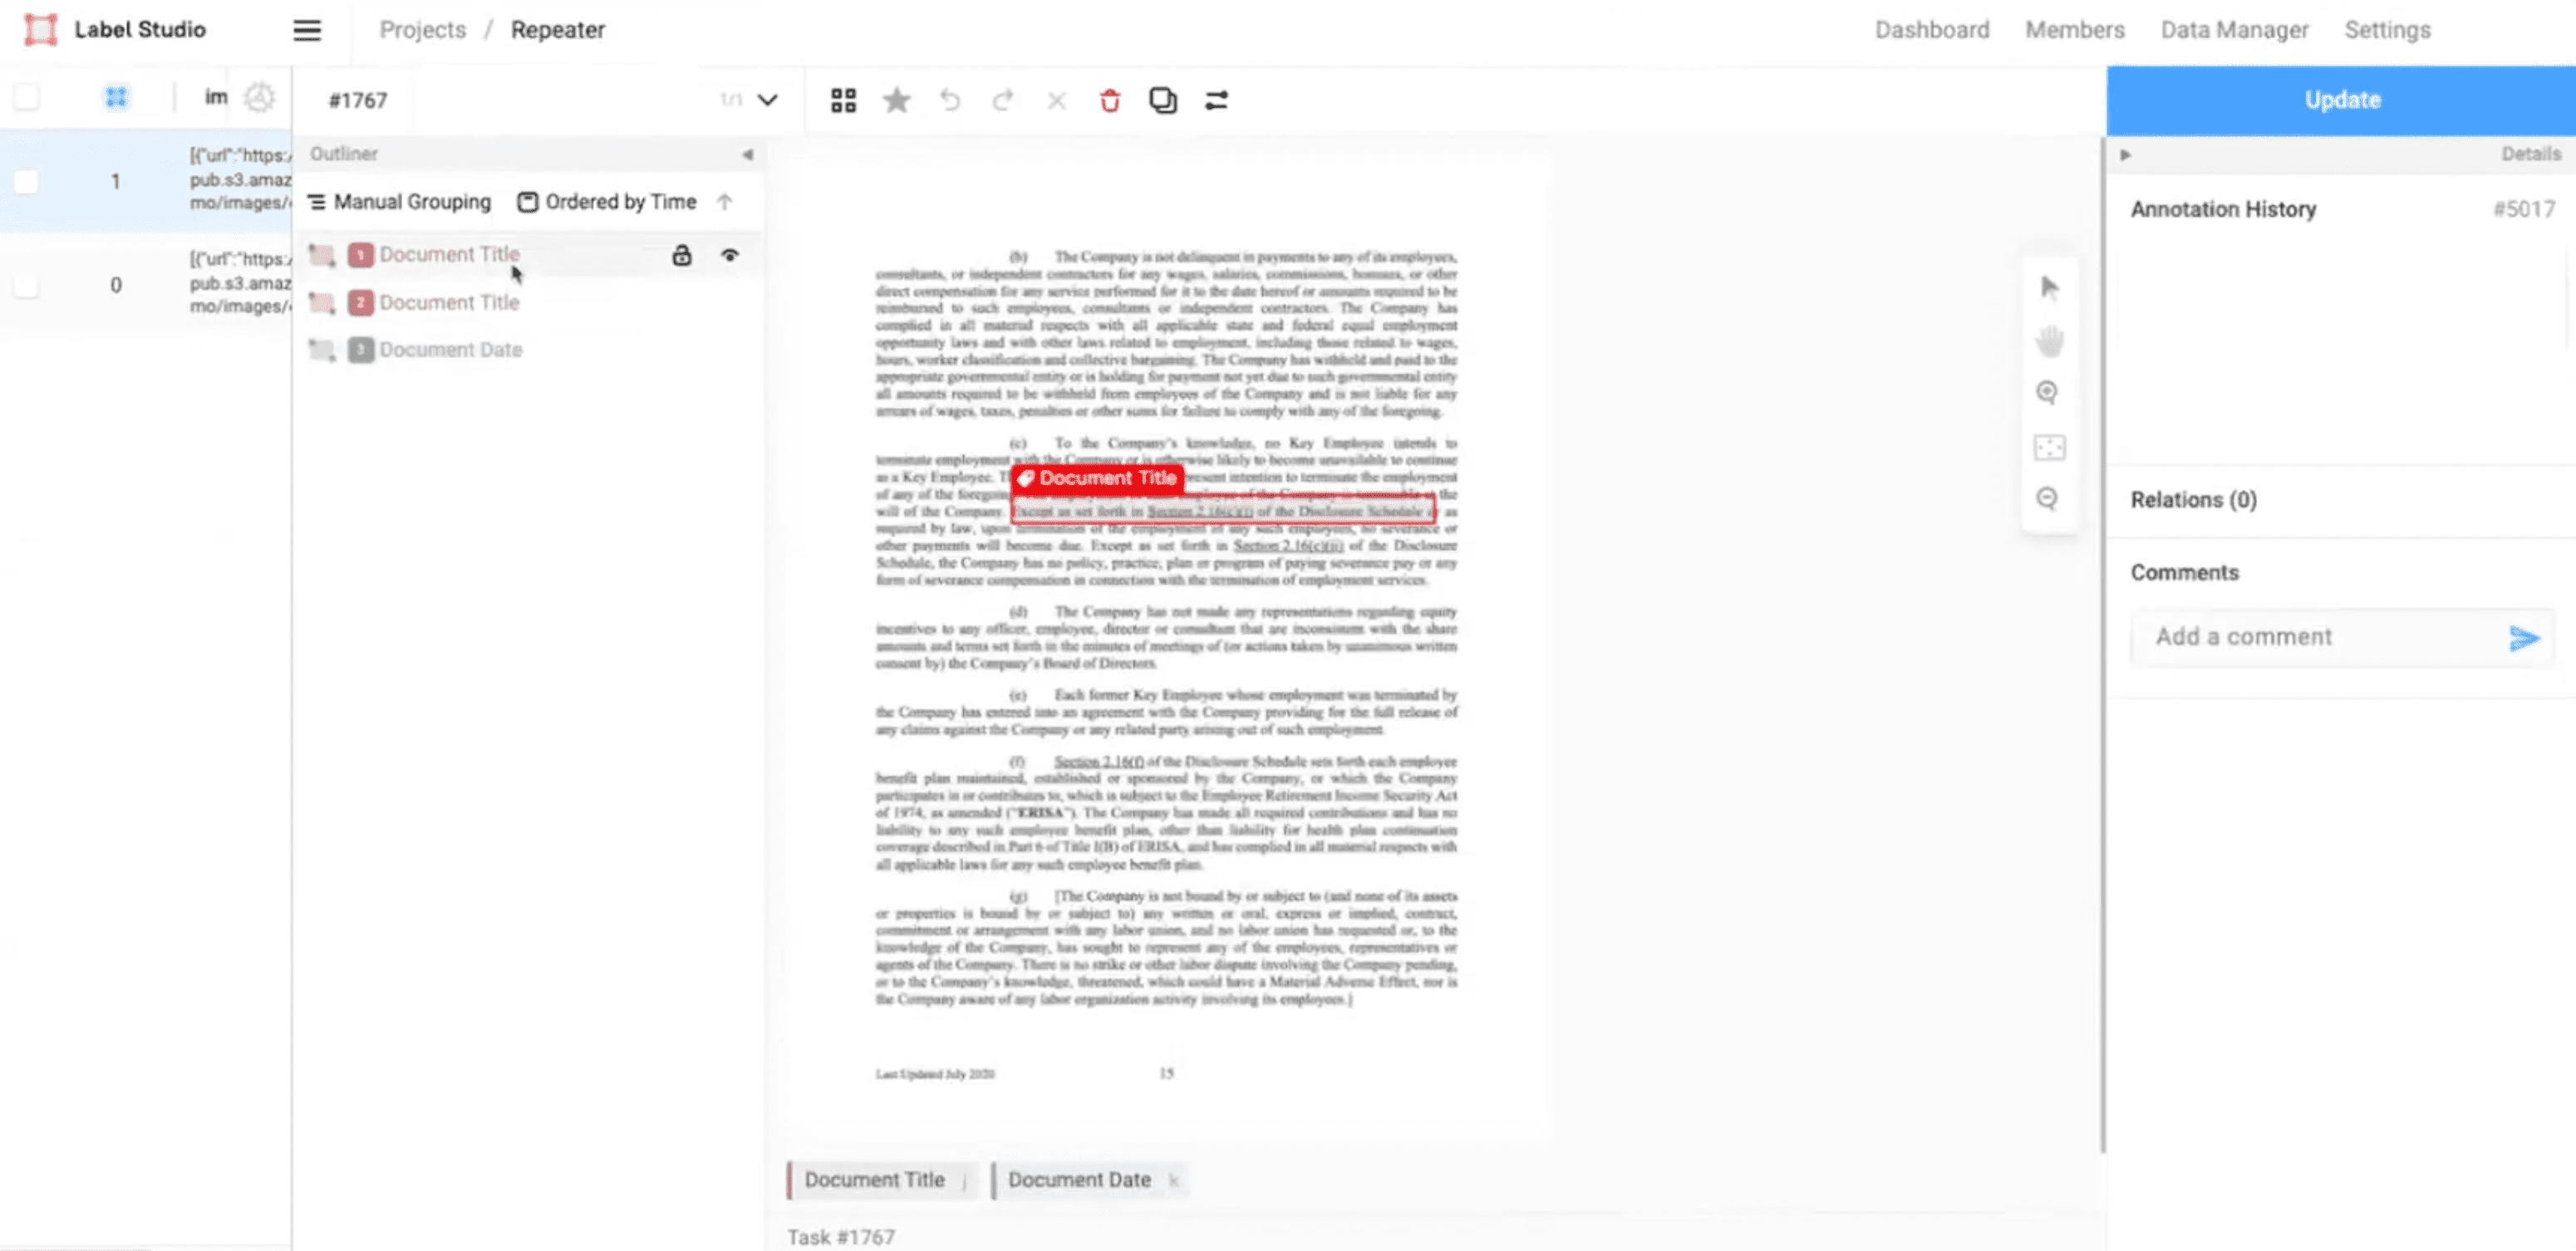This screenshot has width=2576, height=1251.
Task: Click the copy annotation icon
Action: tap(1162, 100)
